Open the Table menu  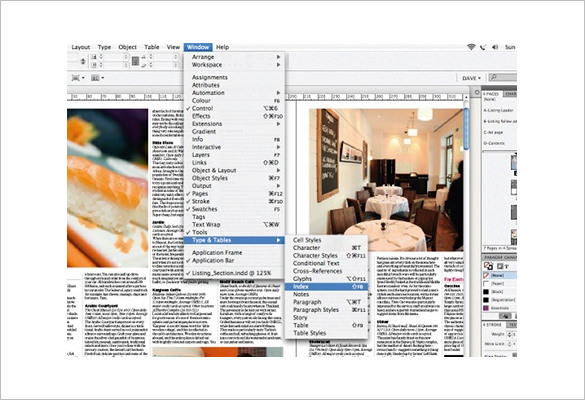pyautogui.click(x=151, y=47)
